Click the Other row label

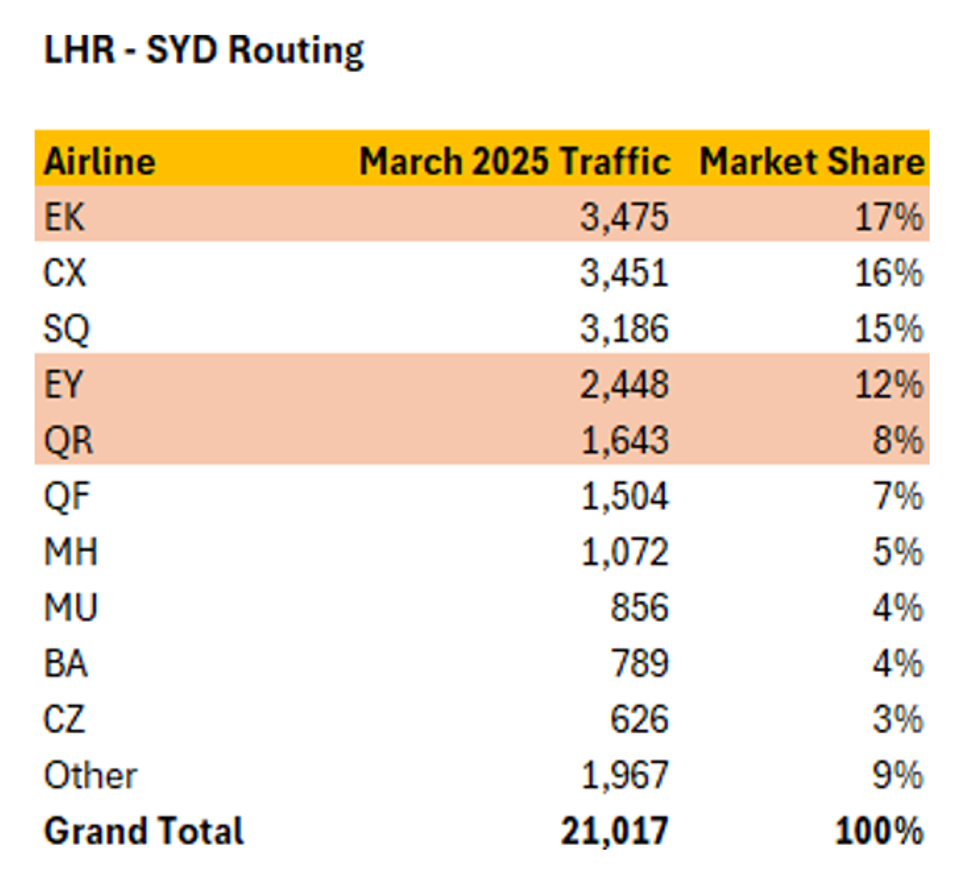click(90, 776)
